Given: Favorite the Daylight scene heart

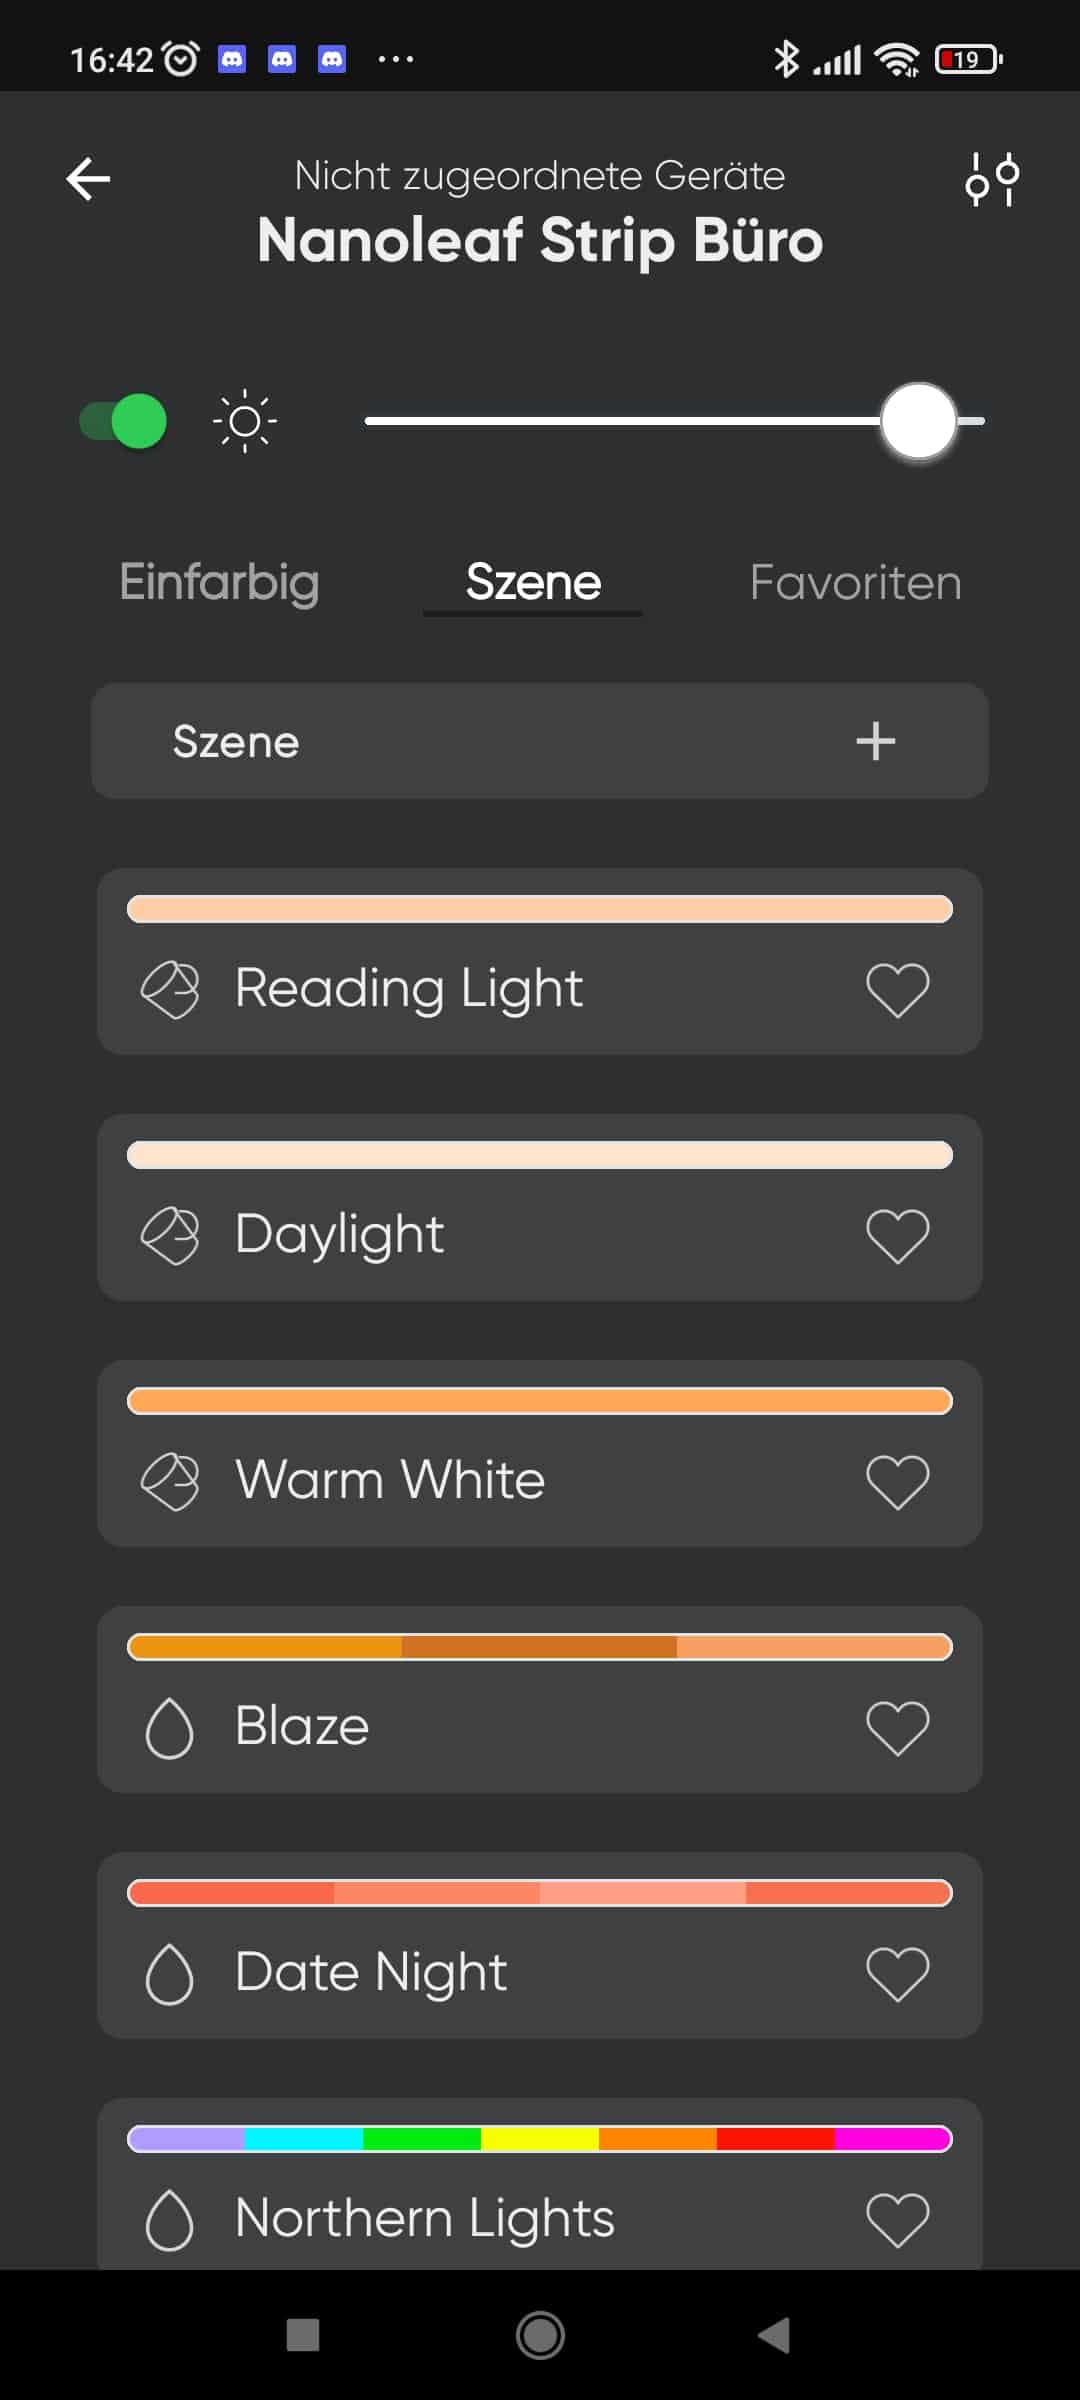Looking at the screenshot, I should click(897, 1236).
